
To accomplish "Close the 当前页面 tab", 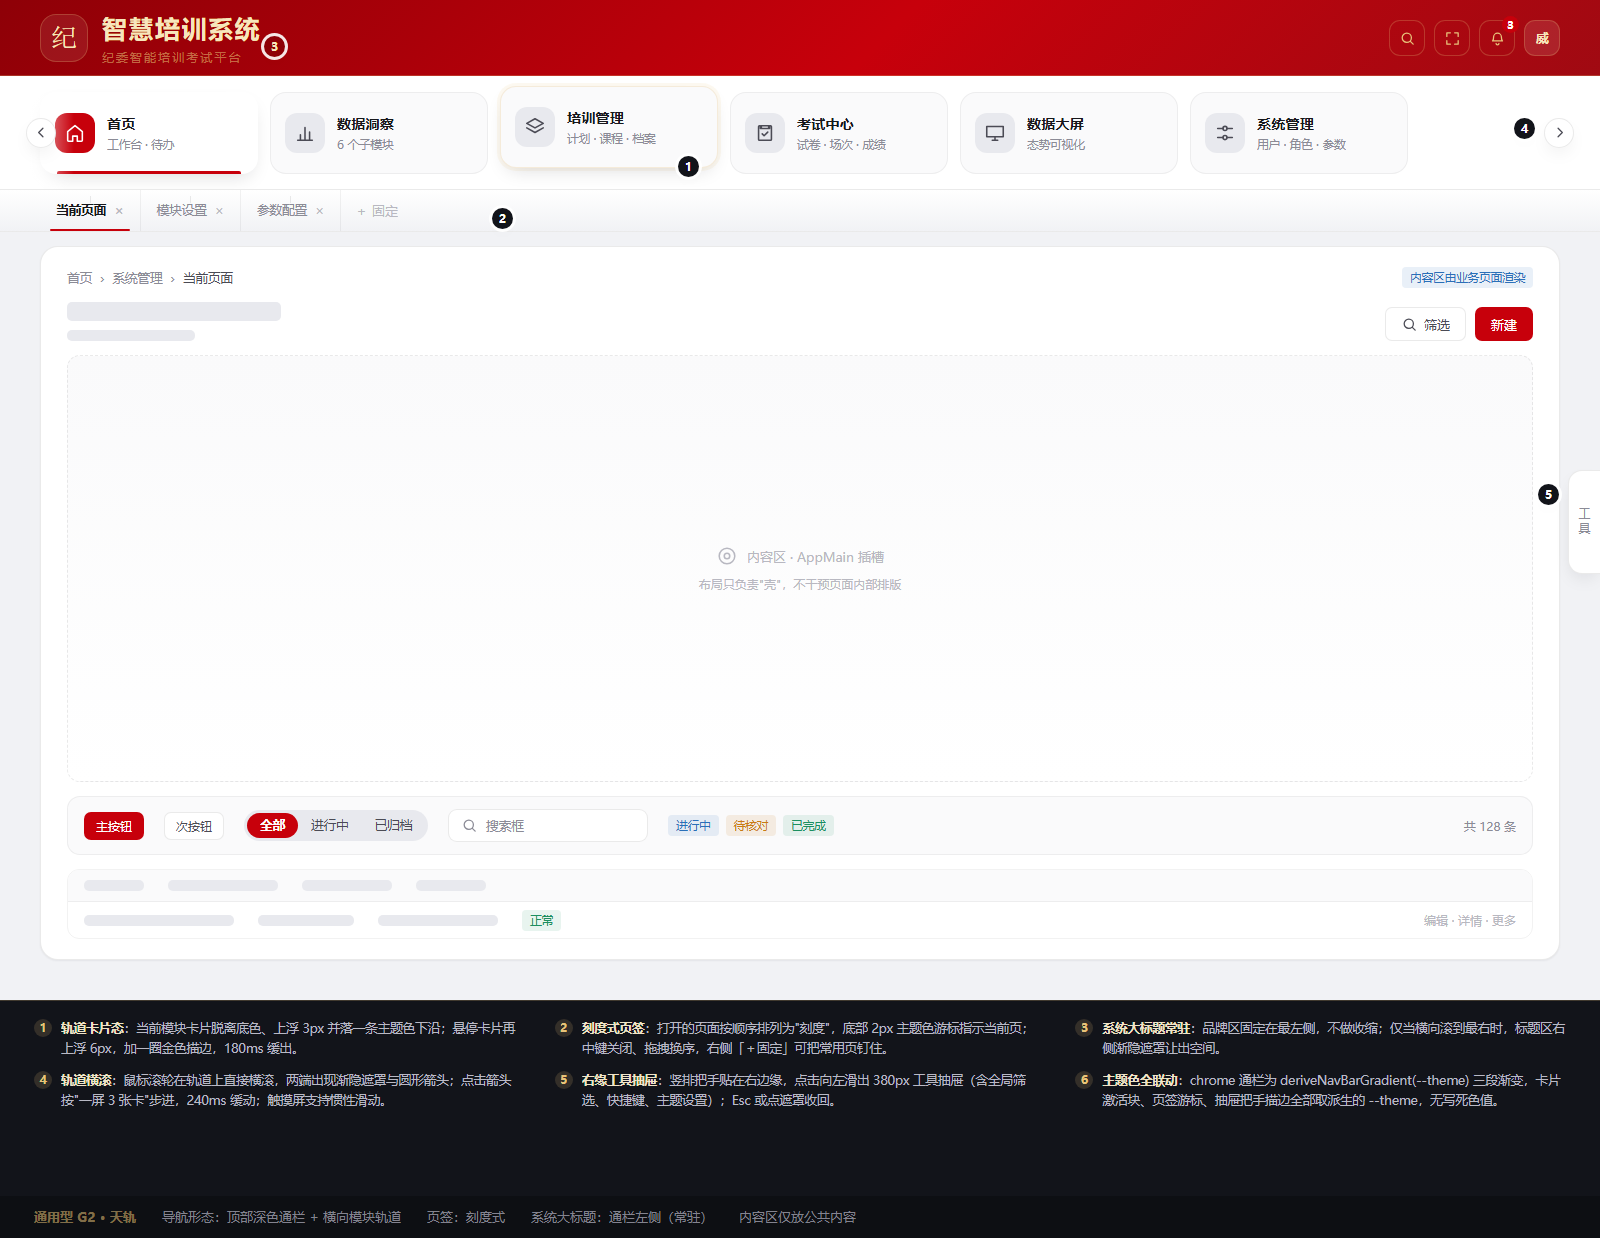I will [x=119, y=211].
